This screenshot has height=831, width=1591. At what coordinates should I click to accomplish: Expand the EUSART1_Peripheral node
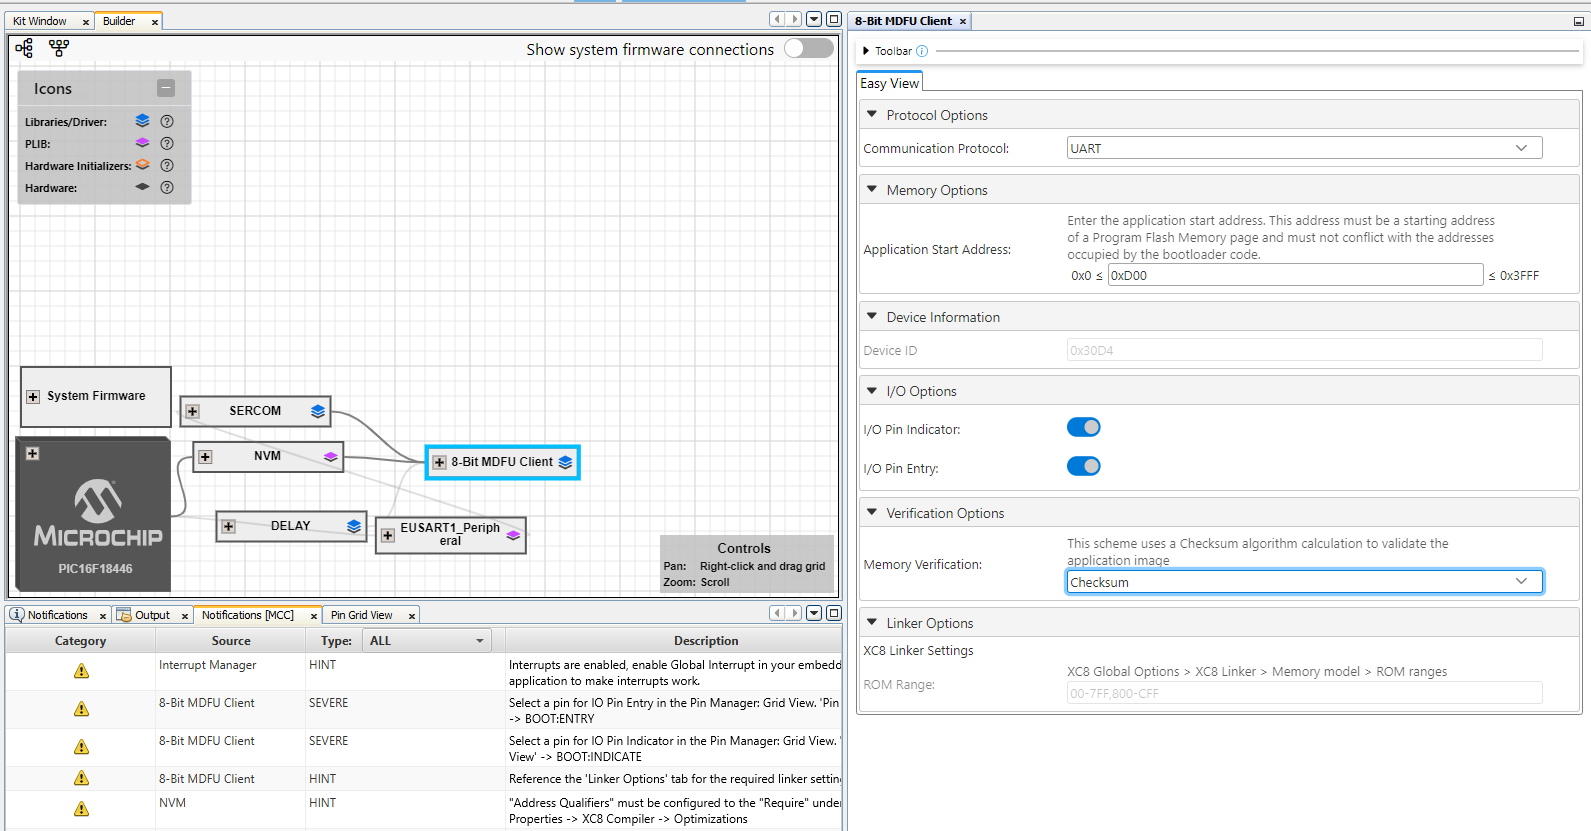[x=388, y=536]
